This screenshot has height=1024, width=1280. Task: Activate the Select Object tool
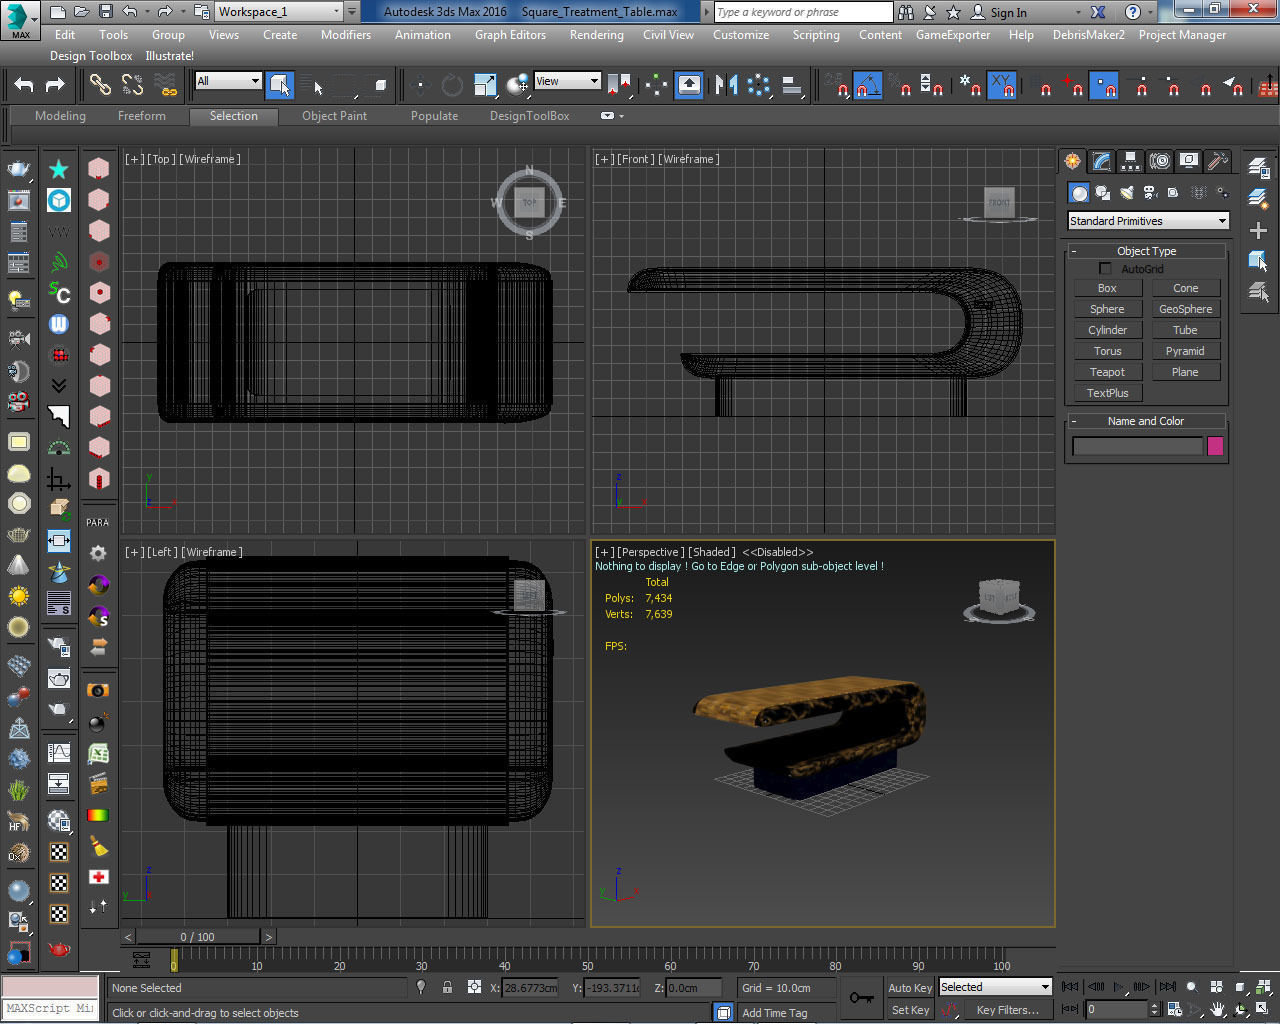tap(280, 86)
